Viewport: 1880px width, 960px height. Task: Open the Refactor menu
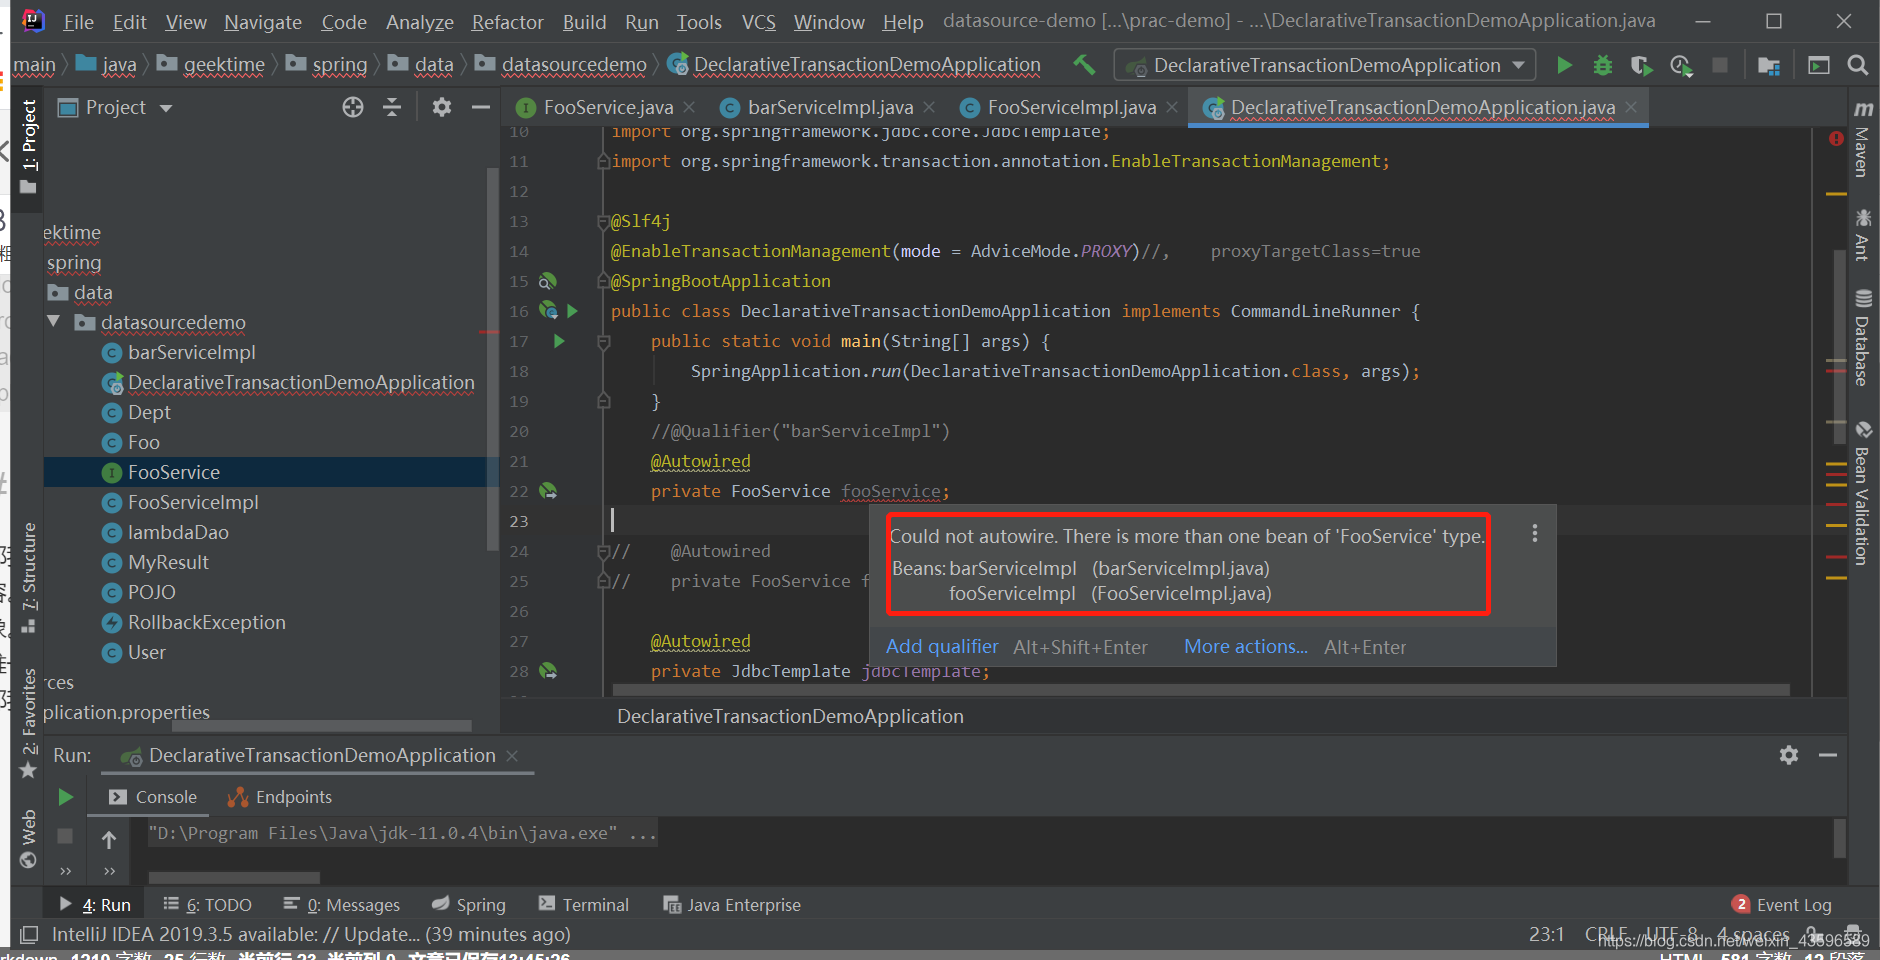[506, 21]
